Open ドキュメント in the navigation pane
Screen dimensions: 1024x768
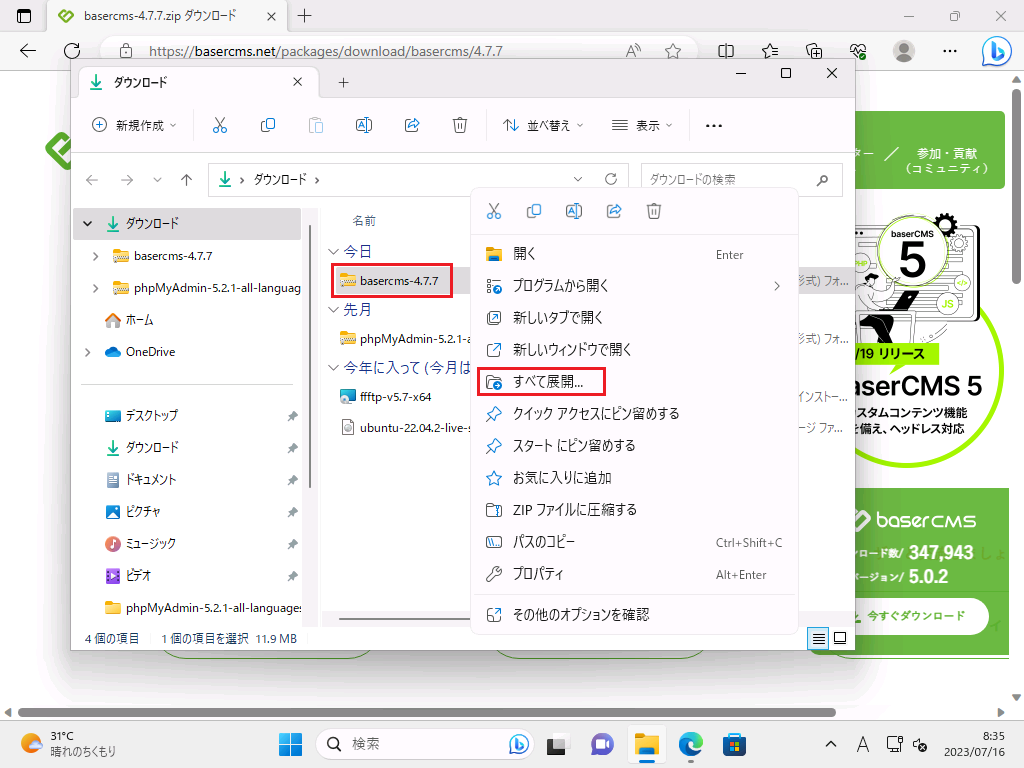150,479
